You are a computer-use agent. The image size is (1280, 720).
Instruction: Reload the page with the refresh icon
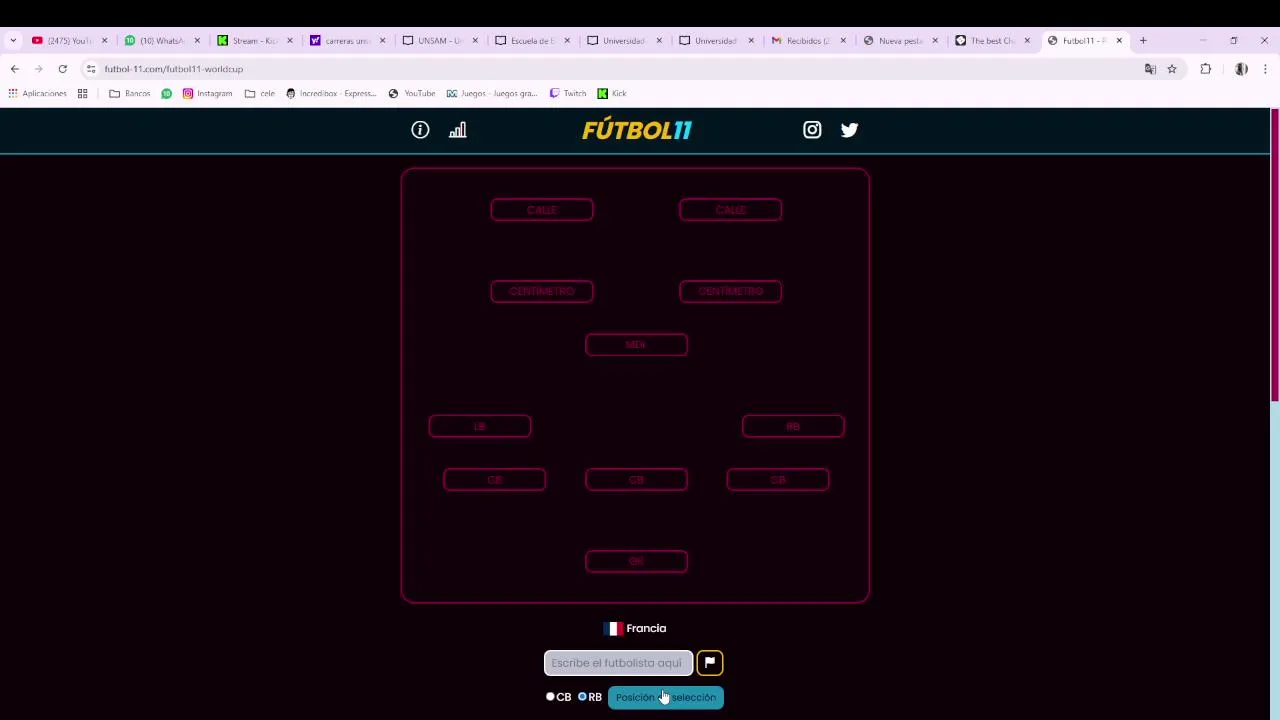point(62,69)
